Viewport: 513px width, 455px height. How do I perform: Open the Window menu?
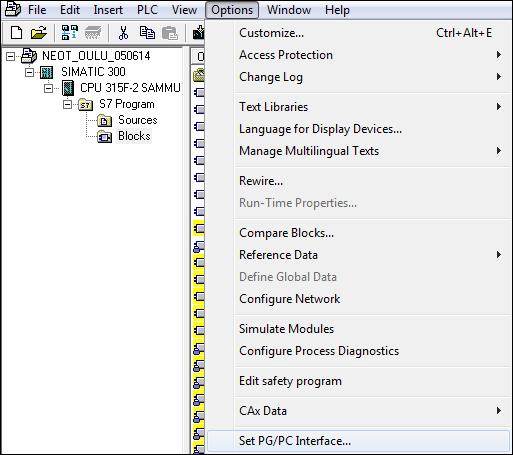[289, 10]
